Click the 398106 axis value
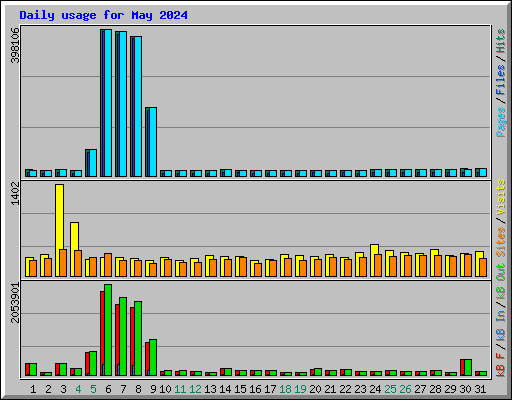 point(15,45)
